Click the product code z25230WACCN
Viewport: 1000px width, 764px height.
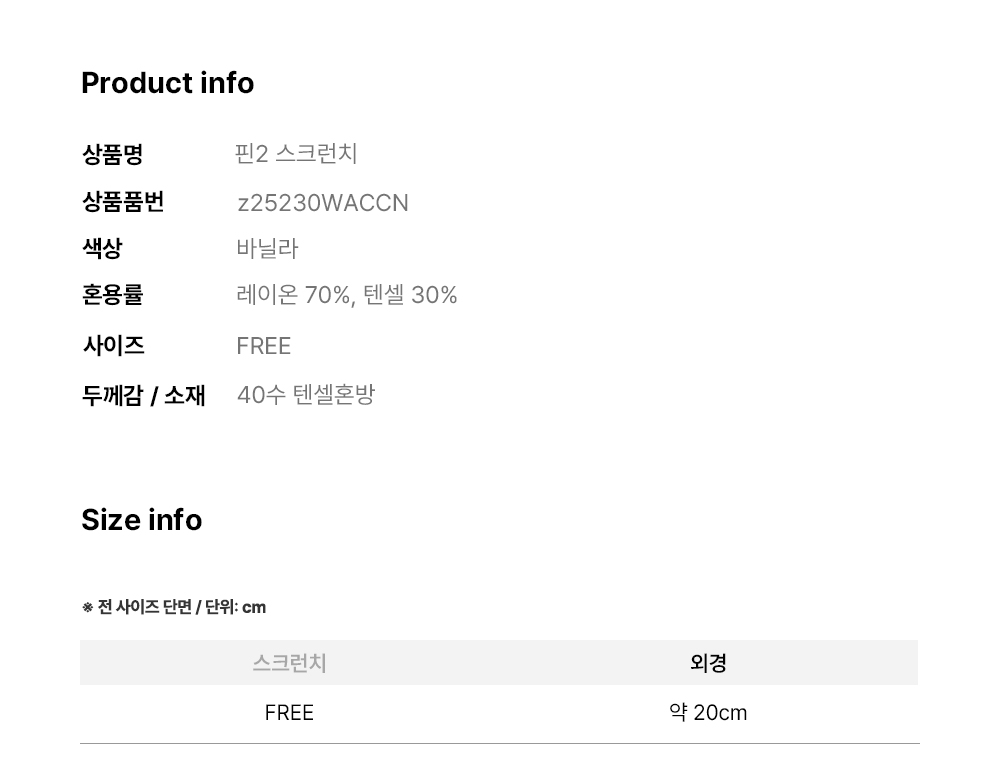coord(323,203)
